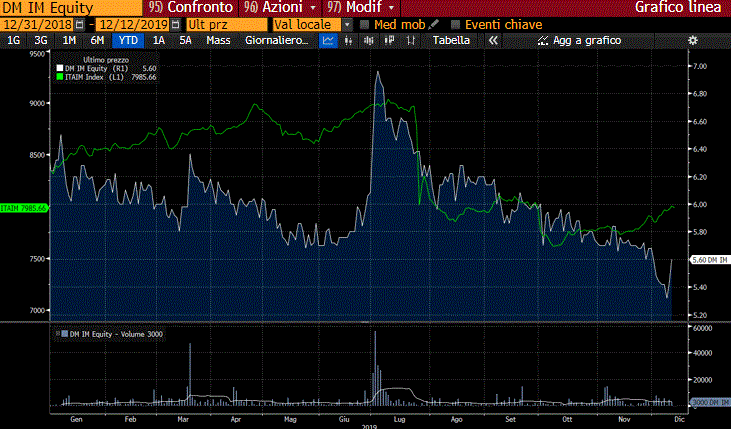731x429 pixels.
Task: Click the Agg a grafico chart icon
Action: click(x=543, y=40)
